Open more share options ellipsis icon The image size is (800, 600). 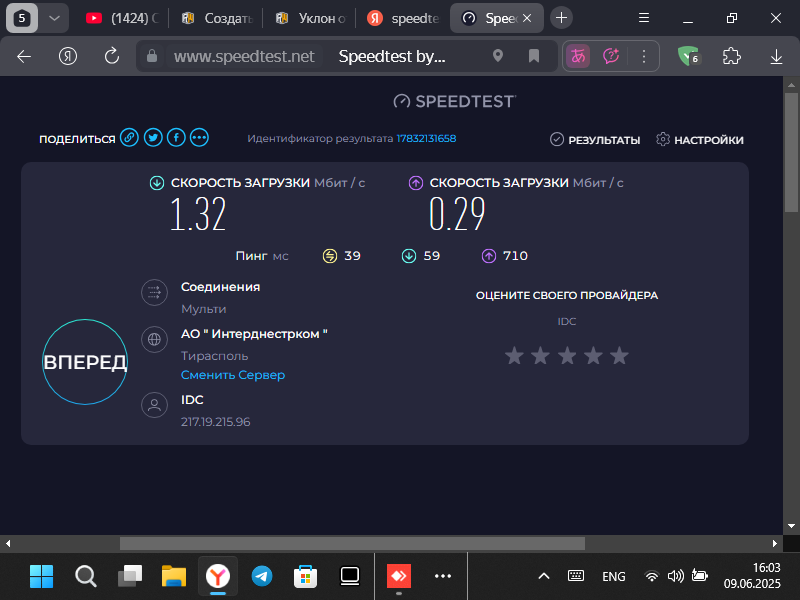[x=199, y=137]
